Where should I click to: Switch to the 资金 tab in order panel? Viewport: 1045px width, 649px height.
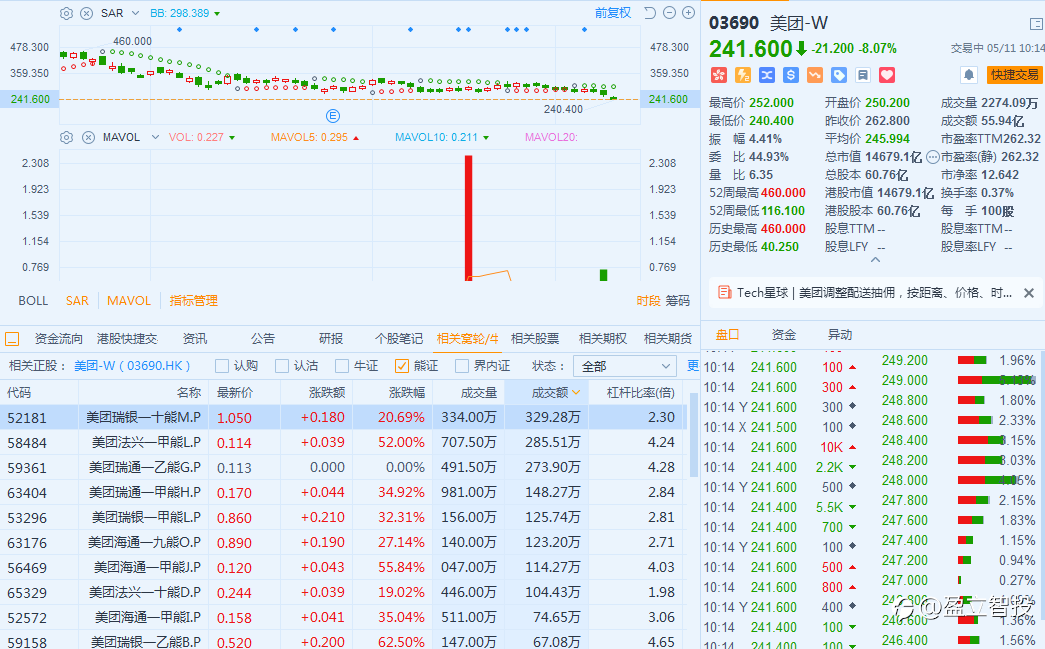point(784,334)
